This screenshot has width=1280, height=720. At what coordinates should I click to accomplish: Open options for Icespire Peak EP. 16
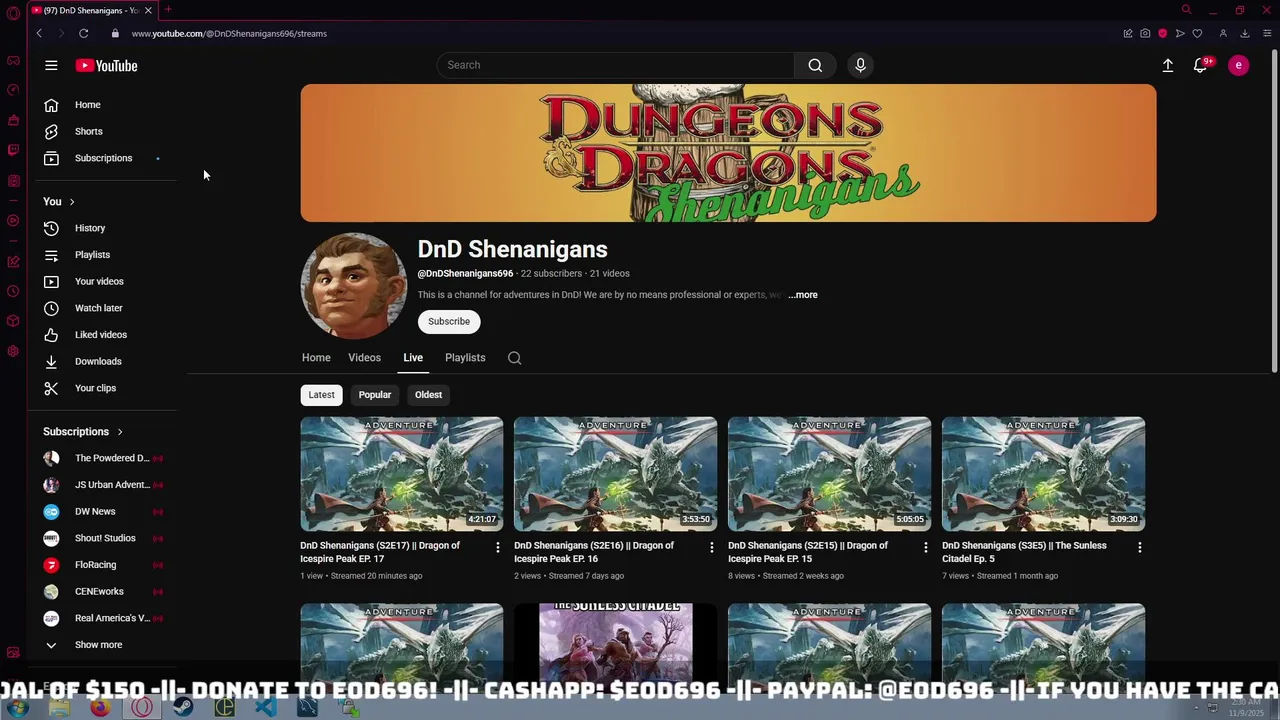(x=712, y=547)
